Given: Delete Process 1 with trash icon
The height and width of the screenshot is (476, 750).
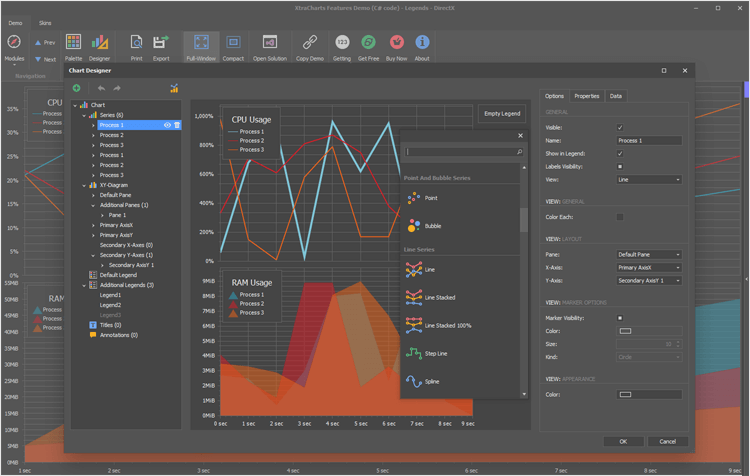Looking at the screenshot, I should (177, 125).
